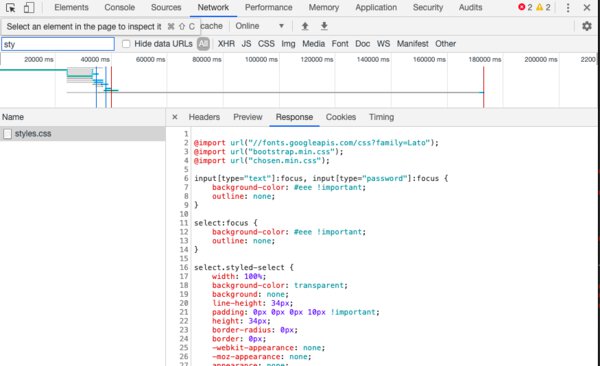Filter requests by Img
Viewport: 600px width, 366px height.
pos(288,44)
